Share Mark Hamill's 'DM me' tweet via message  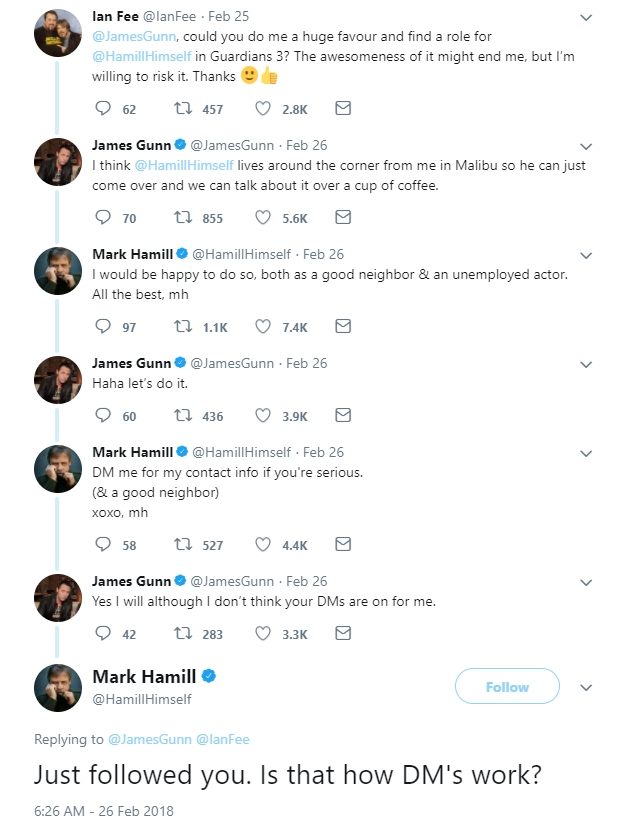(342, 544)
